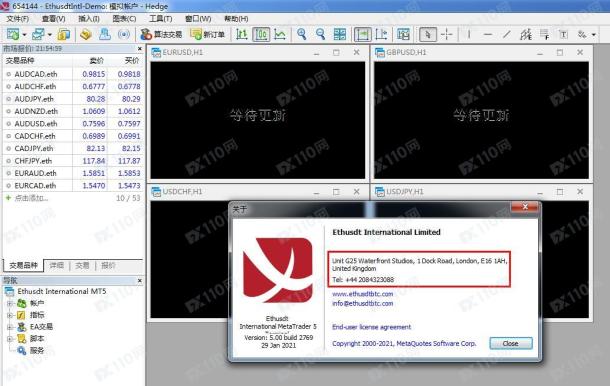The height and width of the screenshot is (386, 610).
Task: Switch to candlestick chart mode
Action: (261, 35)
